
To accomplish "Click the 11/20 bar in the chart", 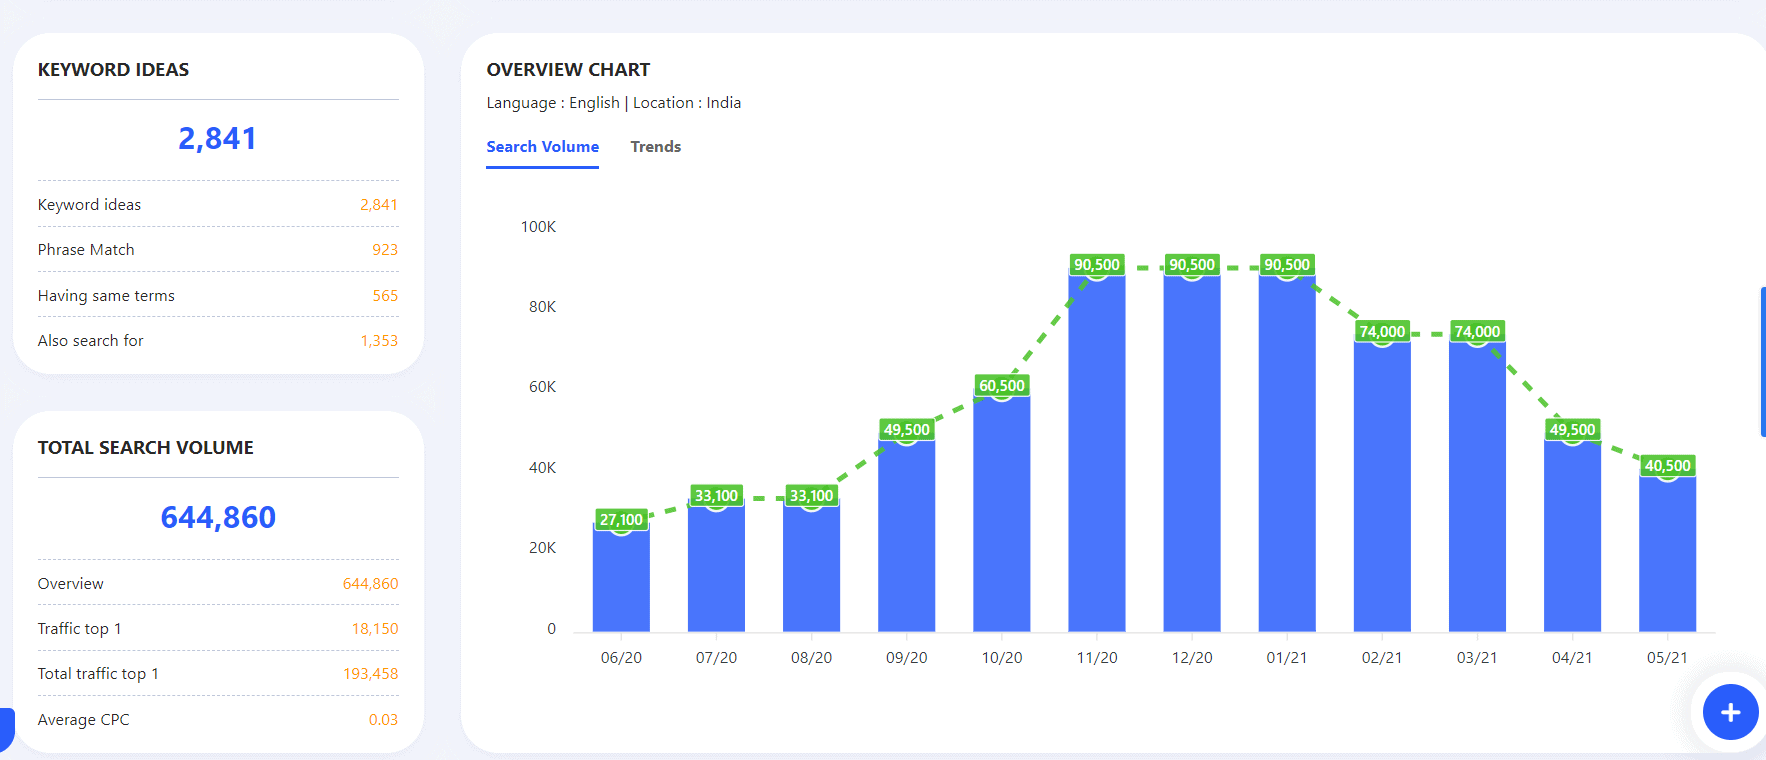I will pos(1096,450).
